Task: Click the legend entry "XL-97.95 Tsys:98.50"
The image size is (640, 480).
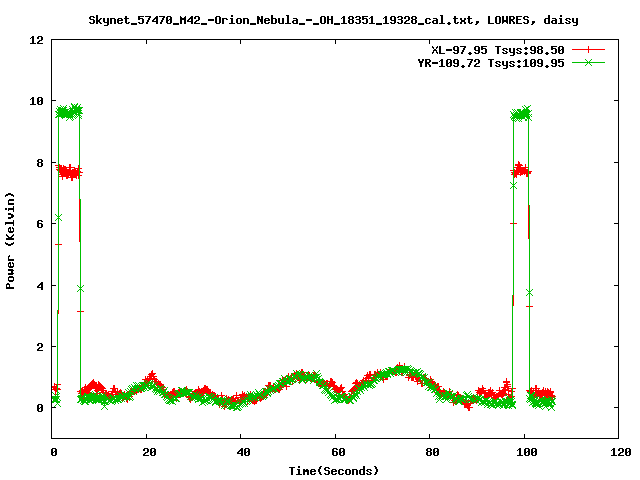Action: coord(498,50)
